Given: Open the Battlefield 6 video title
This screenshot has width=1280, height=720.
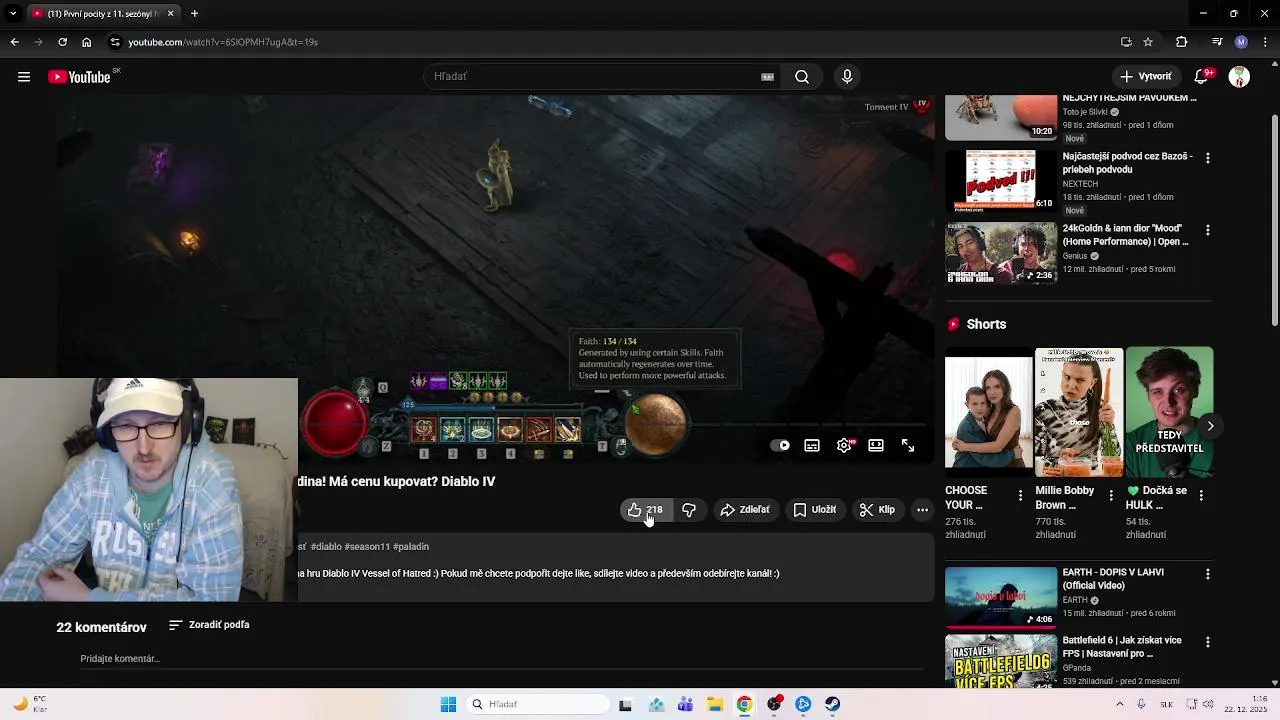Looking at the screenshot, I should coord(1122,647).
